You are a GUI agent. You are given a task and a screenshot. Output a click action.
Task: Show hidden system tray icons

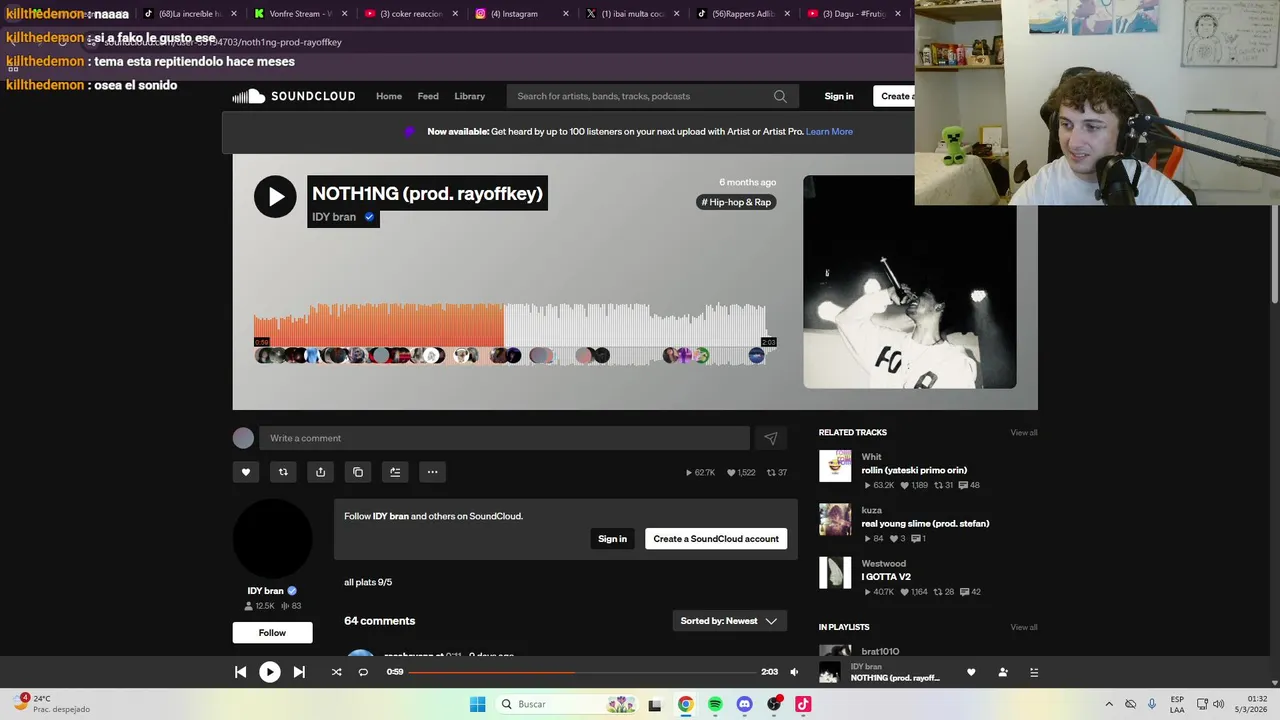coord(1108,704)
